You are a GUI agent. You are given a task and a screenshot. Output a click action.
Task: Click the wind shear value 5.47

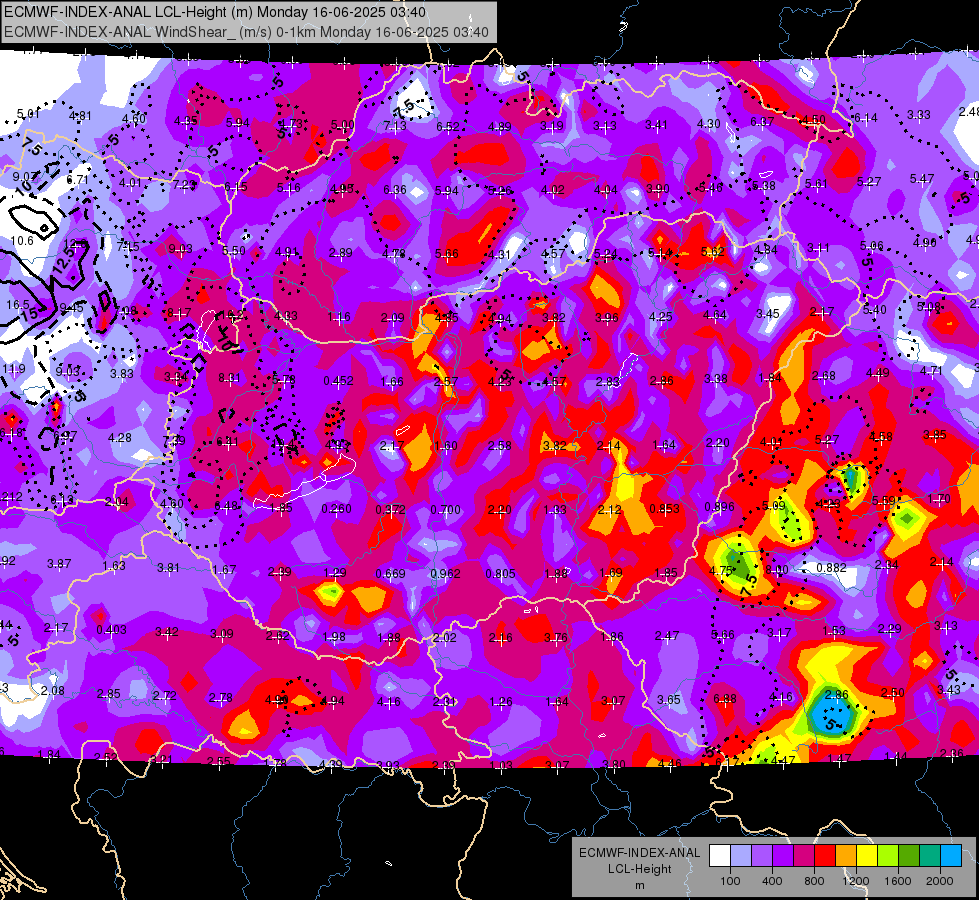click(922, 179)
